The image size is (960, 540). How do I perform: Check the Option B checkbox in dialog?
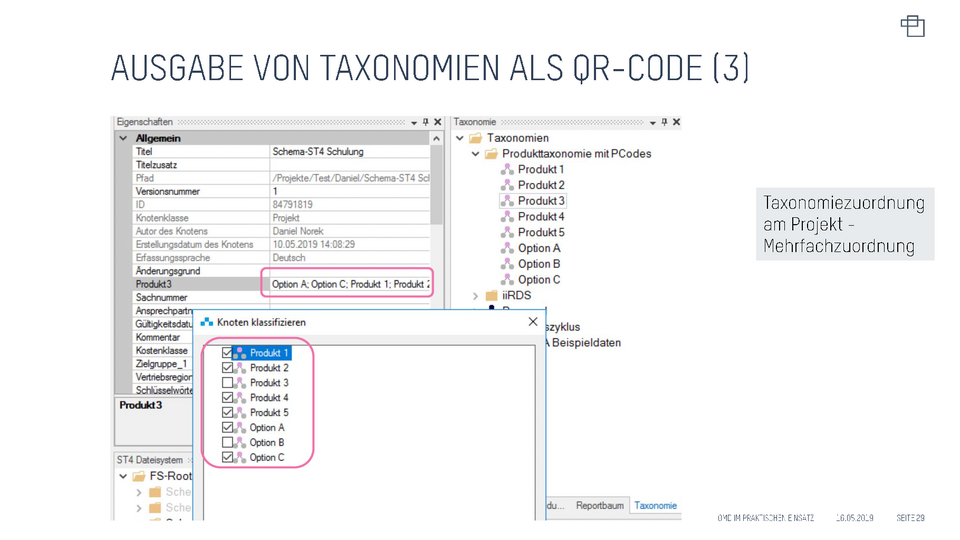click(x=227, y=442)
